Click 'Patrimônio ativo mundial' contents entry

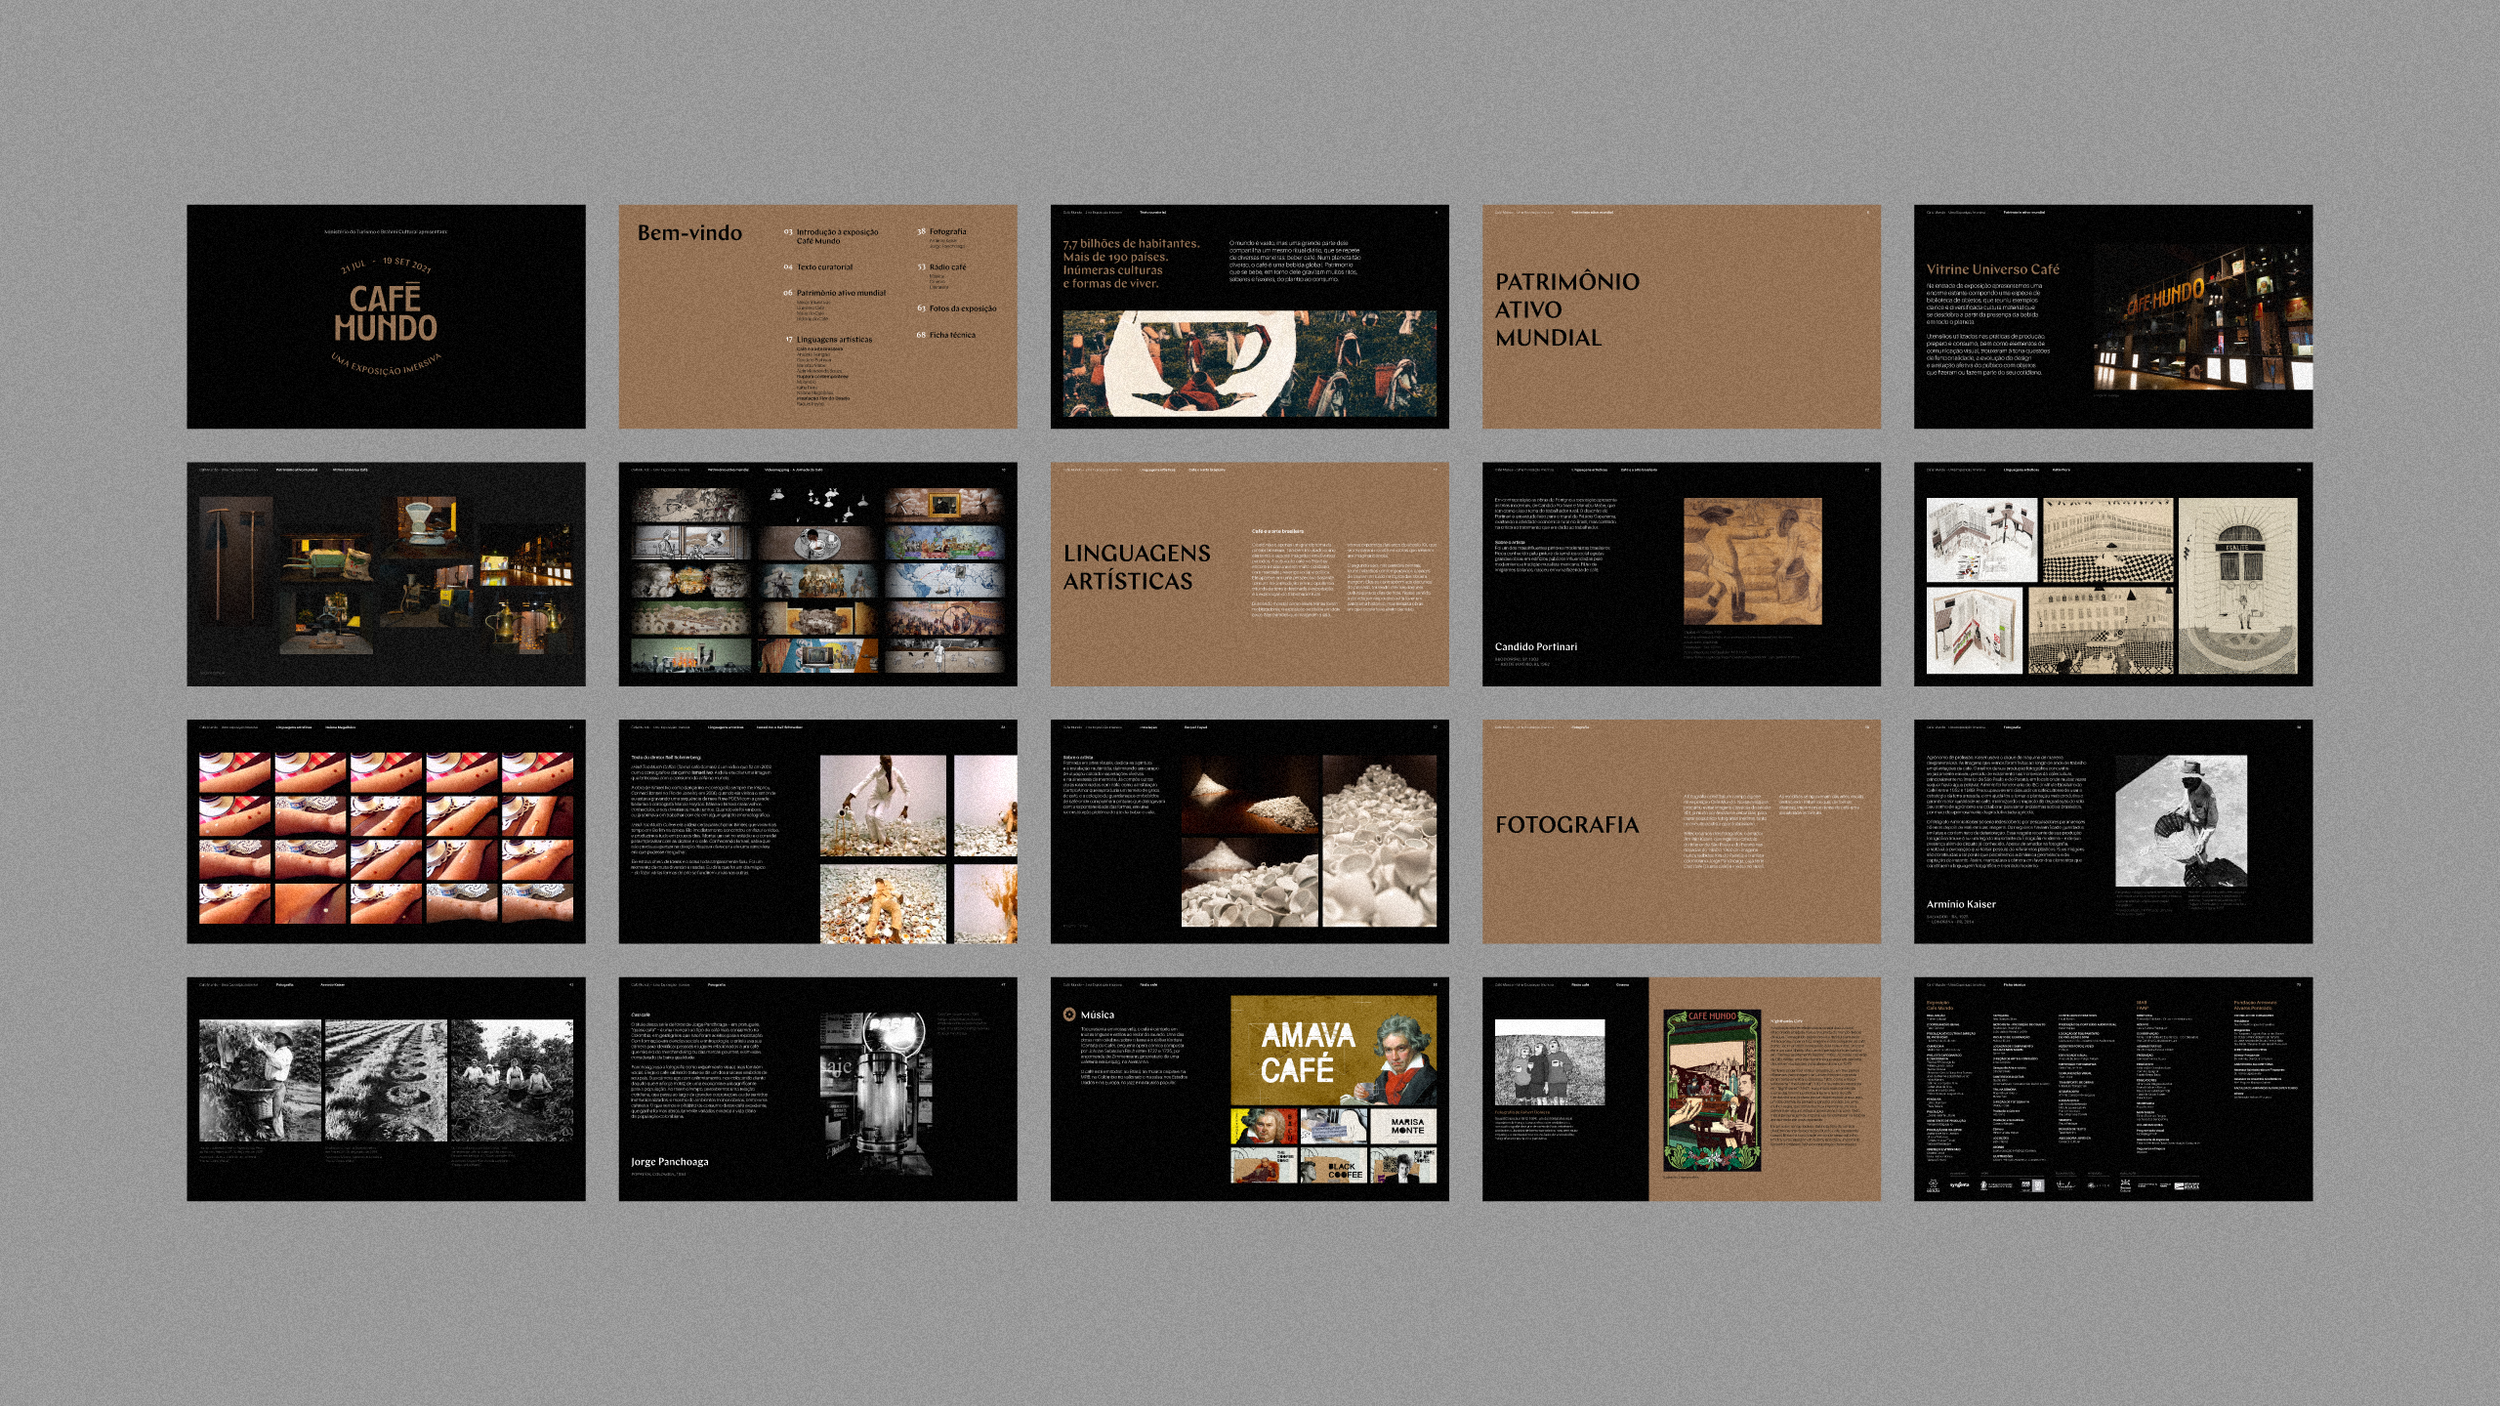click(840, 293)
